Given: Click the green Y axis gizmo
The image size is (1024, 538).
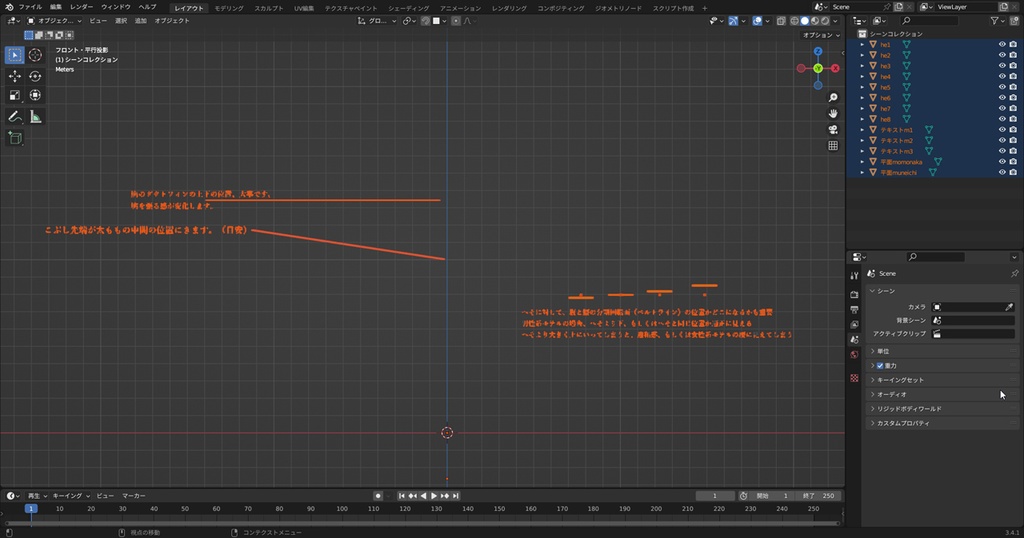Looking at the screenshot, I should (818, 69).
